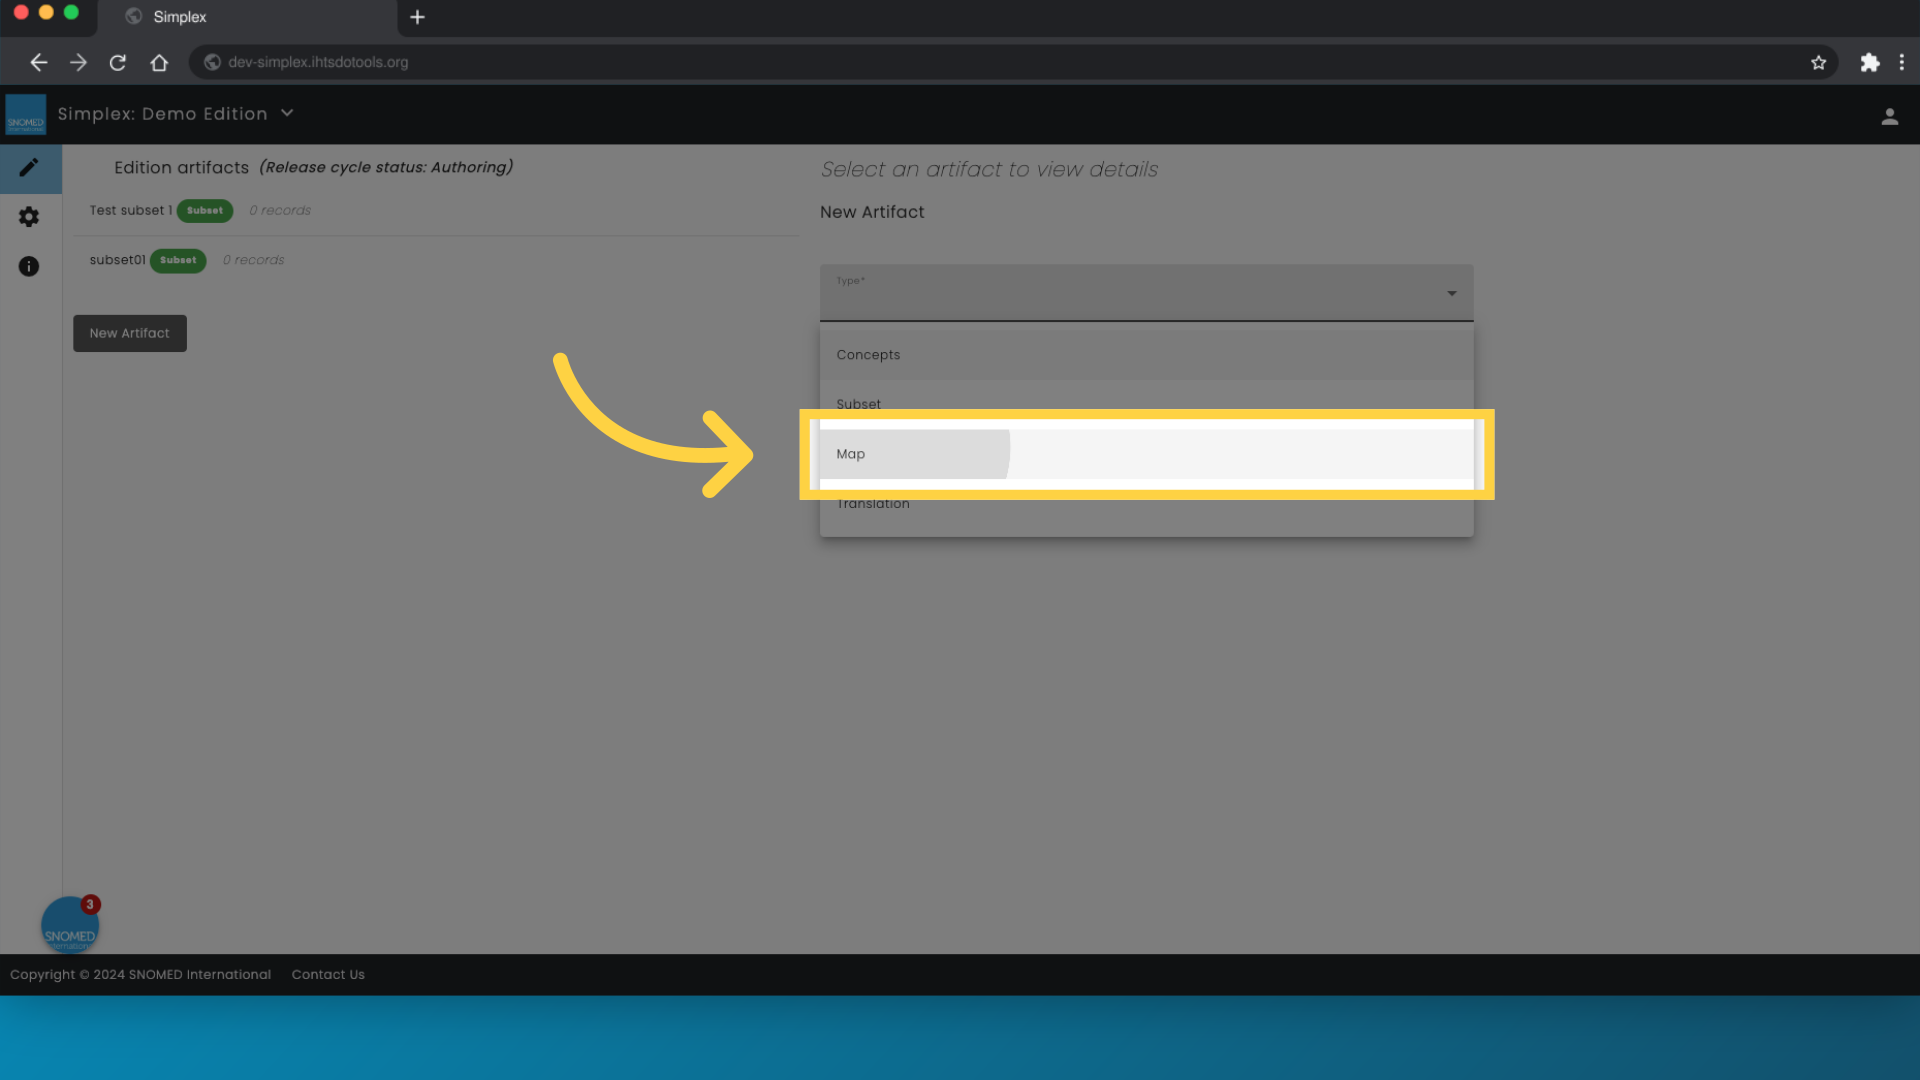Click 0 records beside subset01
1920x1080 pixels.
[253, 260]
